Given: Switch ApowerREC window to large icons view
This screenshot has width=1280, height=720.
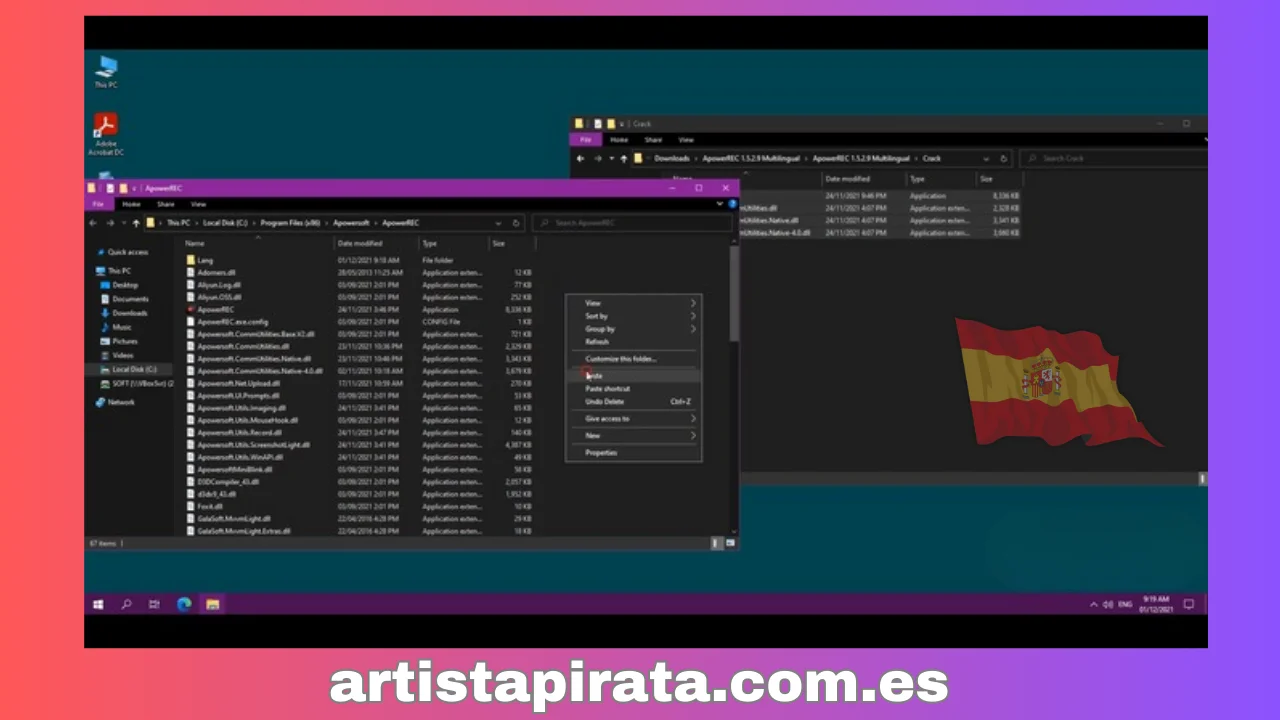Looking at the screenshot, I should tap(730, 543).
